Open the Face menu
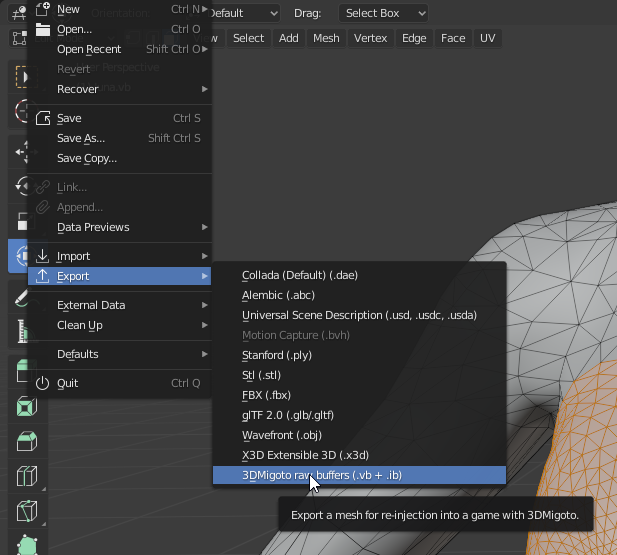The height and width of the screenshot is (555, 617). [453, 38]
